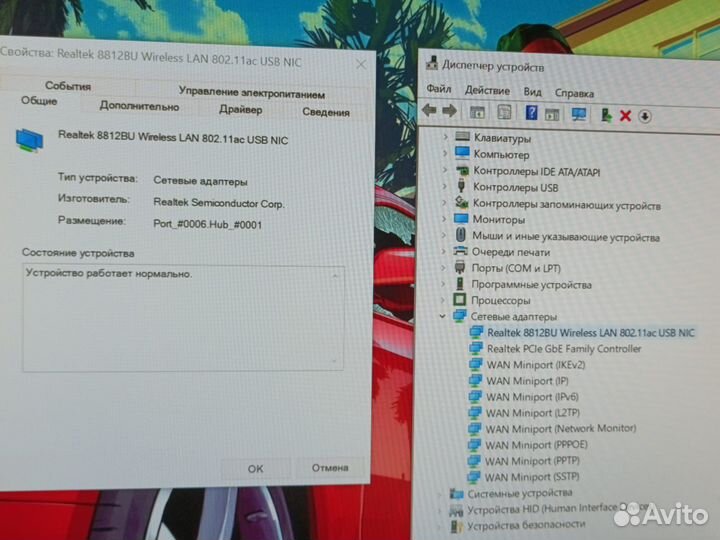The image size is (720, 540).
Task: Collapse the Сетевые адаптеры category
Action: point(444,315)
